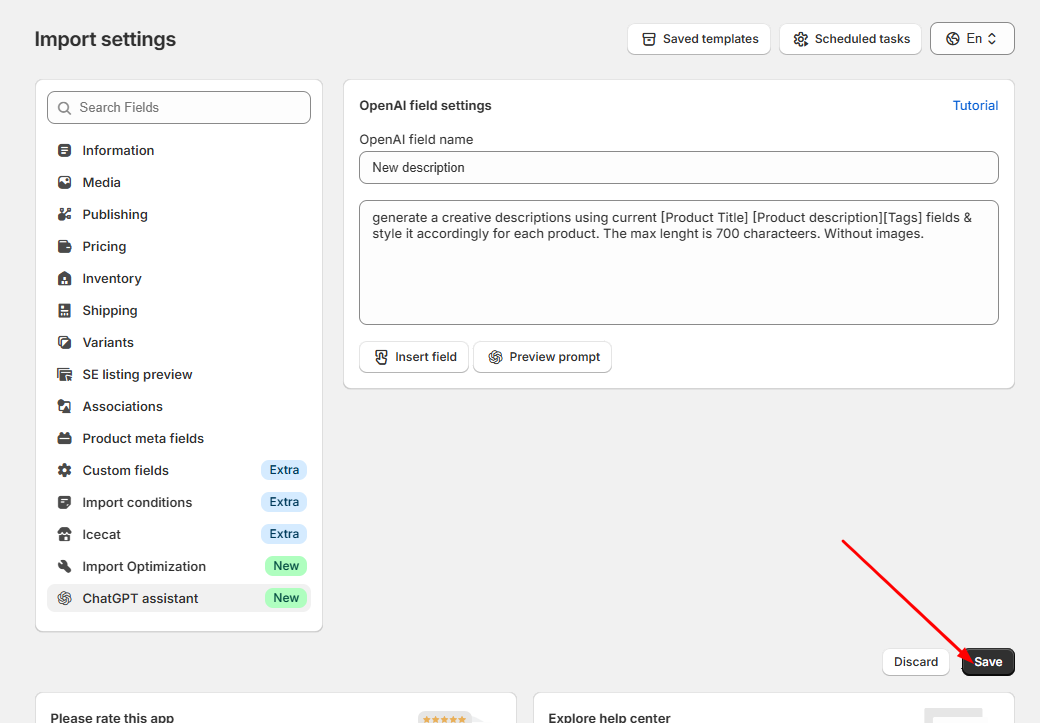Click the Shipping section icon

[x=64, y=310]
